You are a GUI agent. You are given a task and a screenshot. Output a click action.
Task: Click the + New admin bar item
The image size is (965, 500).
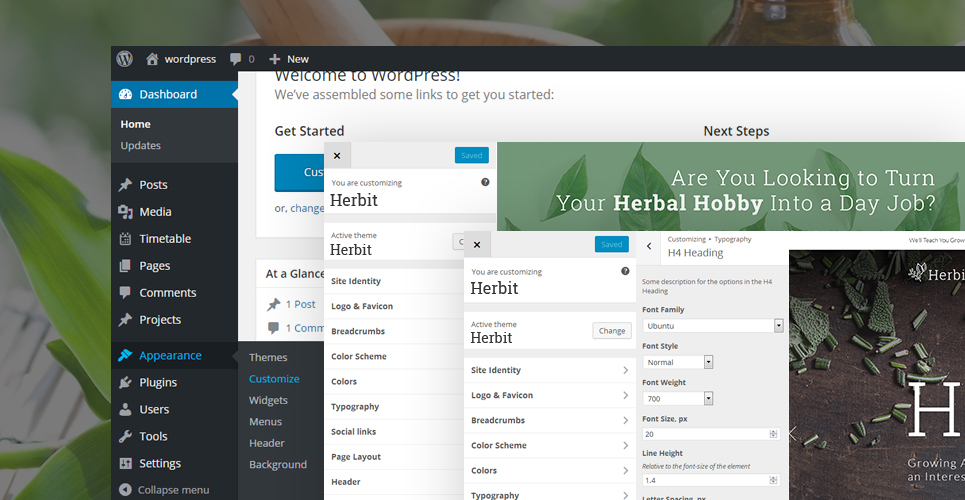[289, 59]
